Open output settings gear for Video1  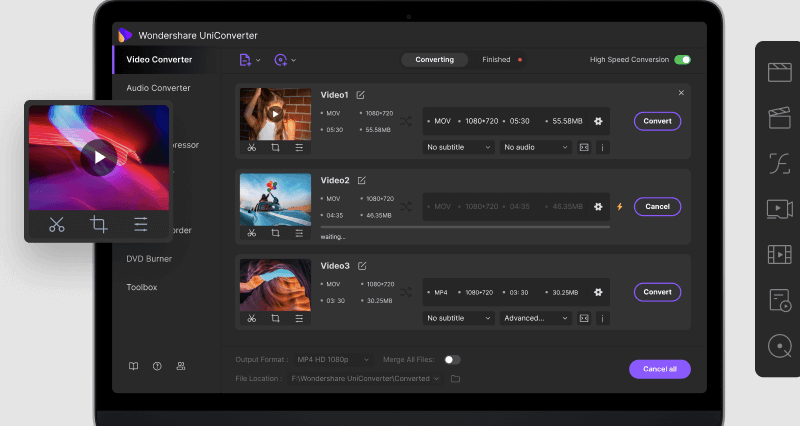[598, 121]
